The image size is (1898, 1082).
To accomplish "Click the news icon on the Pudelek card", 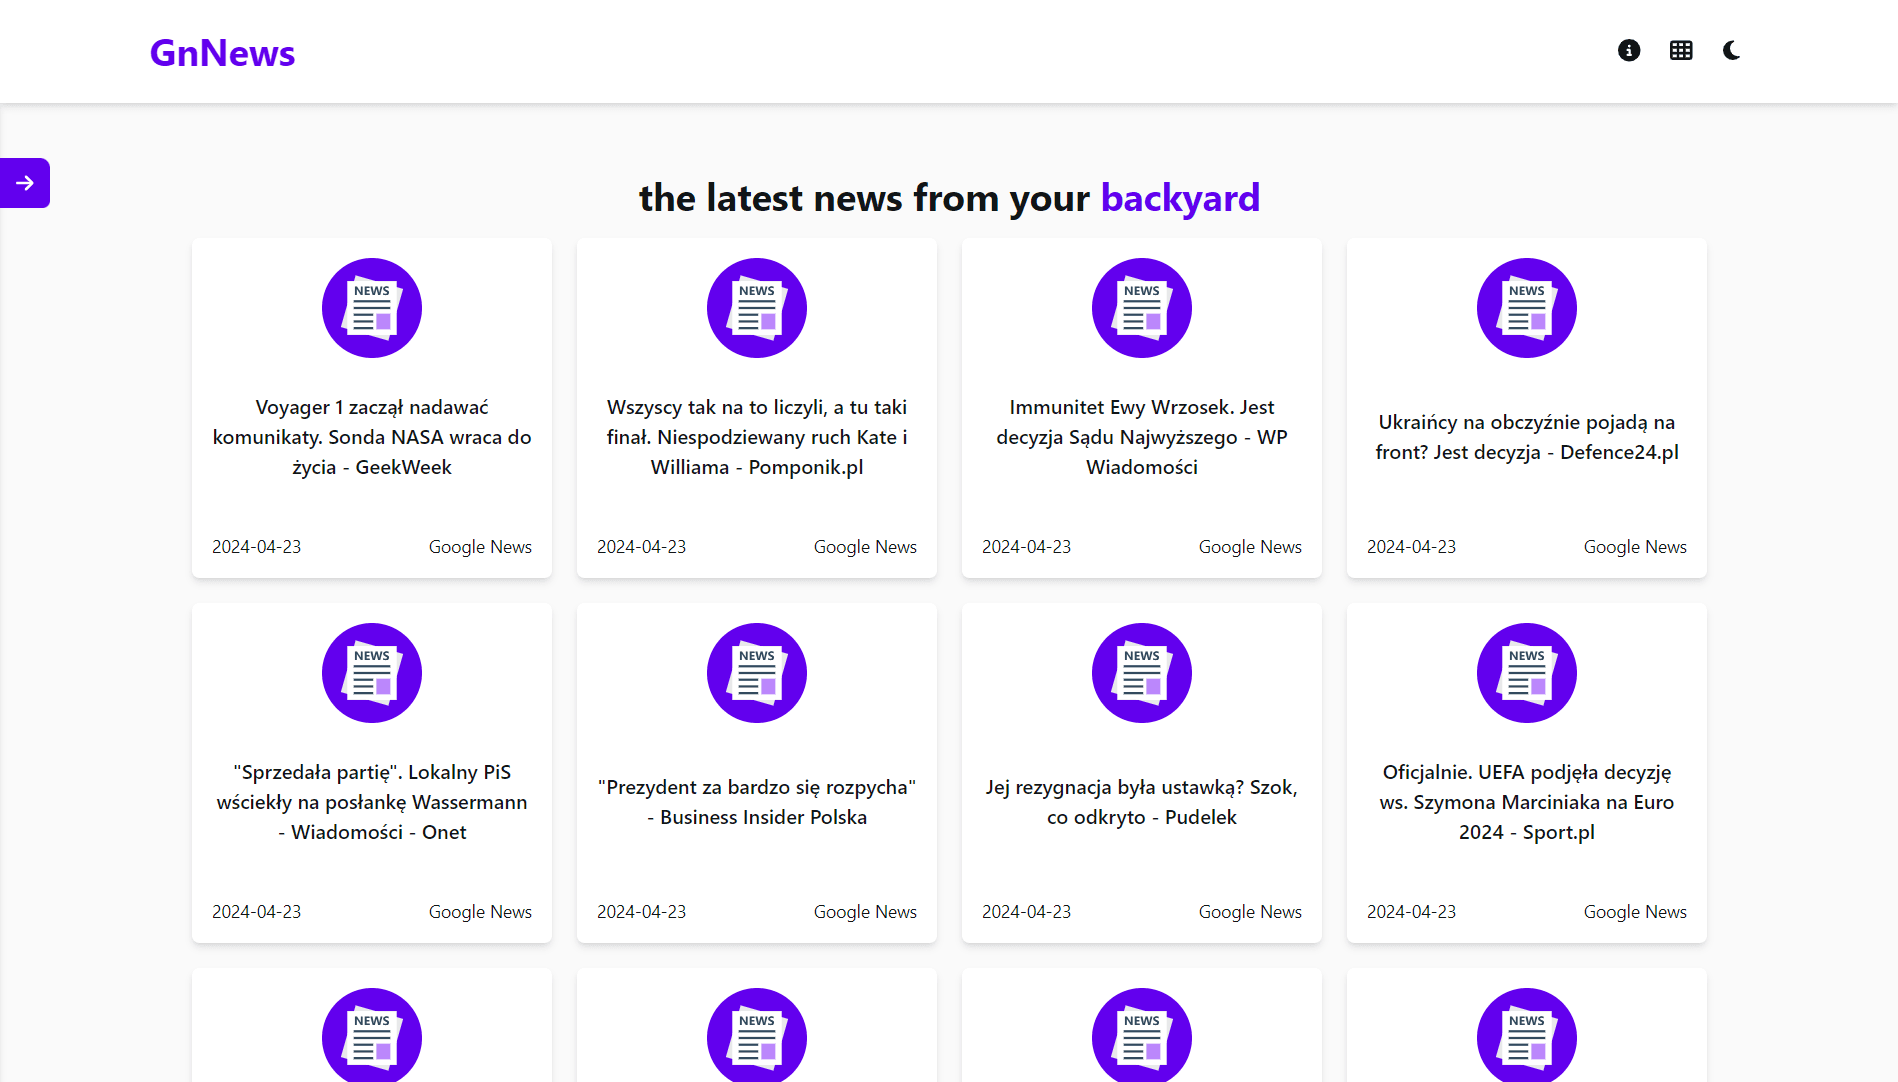I will coord(1142,673).
